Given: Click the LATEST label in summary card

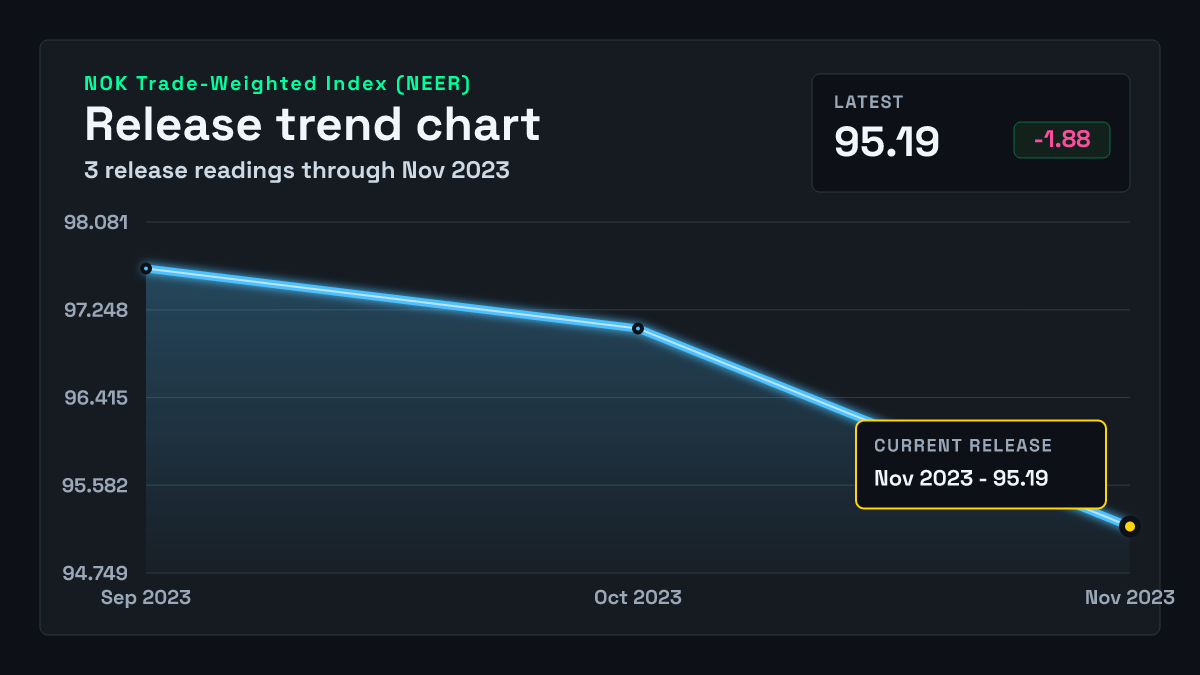Looking at the screenshot, I should click(869, 102).
